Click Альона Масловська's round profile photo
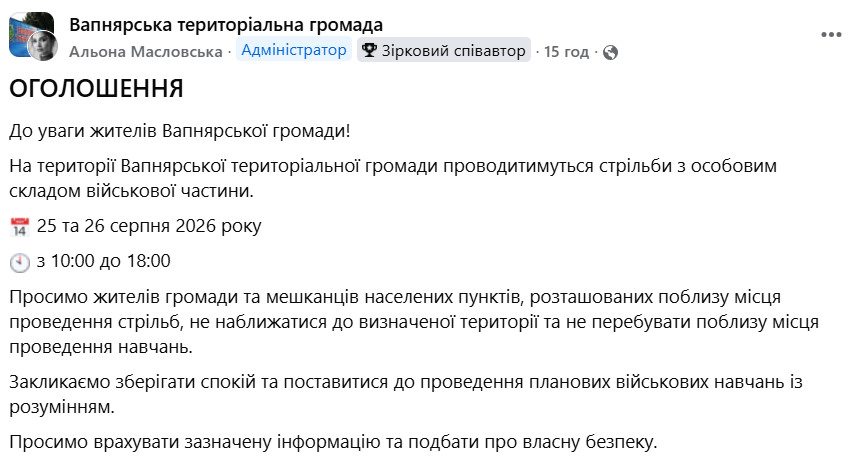860x467 pixels. point(43,46)
